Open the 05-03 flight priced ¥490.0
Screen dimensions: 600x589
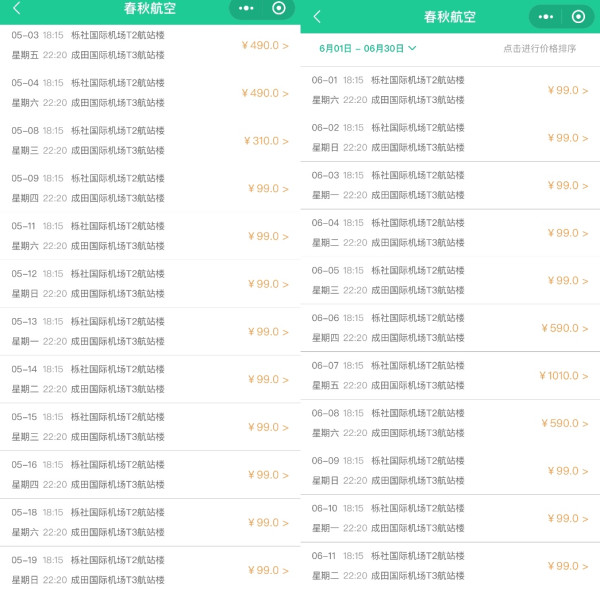pyautogui.click(x=150, y=45)
